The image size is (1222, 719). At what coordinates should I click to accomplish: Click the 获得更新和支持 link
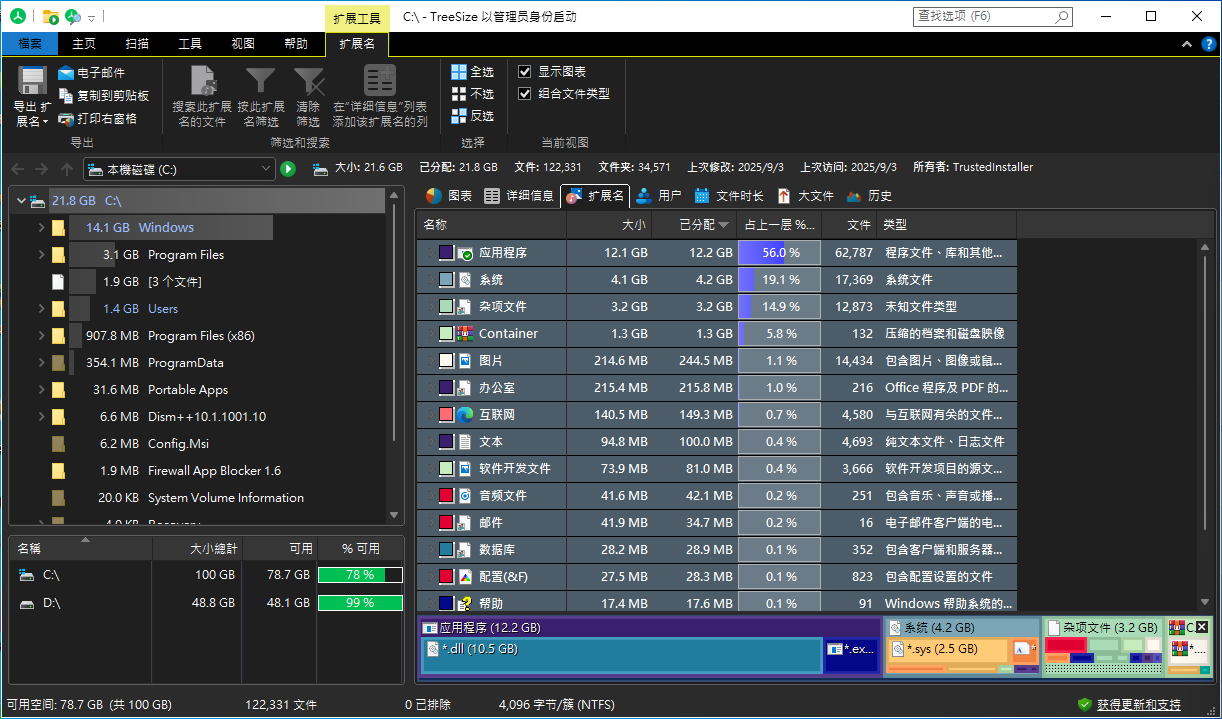click(1138, 705)
